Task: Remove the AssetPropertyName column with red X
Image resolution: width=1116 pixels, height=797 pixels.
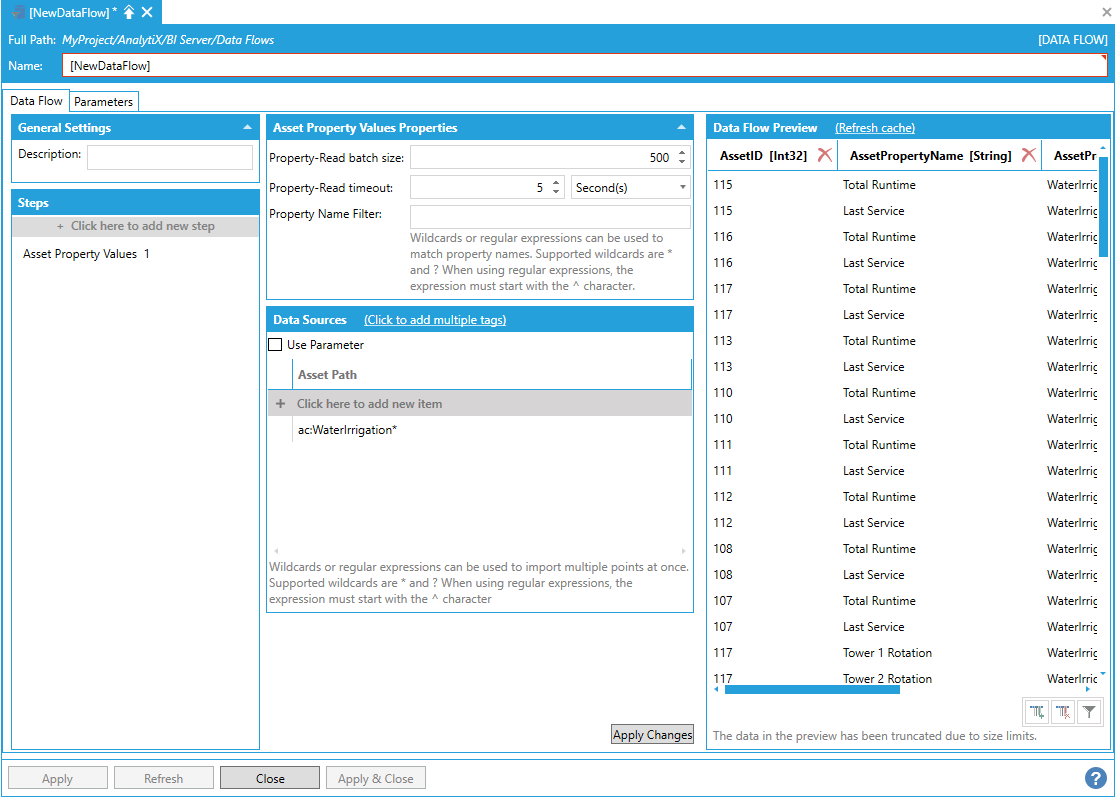Action: 1028,155
